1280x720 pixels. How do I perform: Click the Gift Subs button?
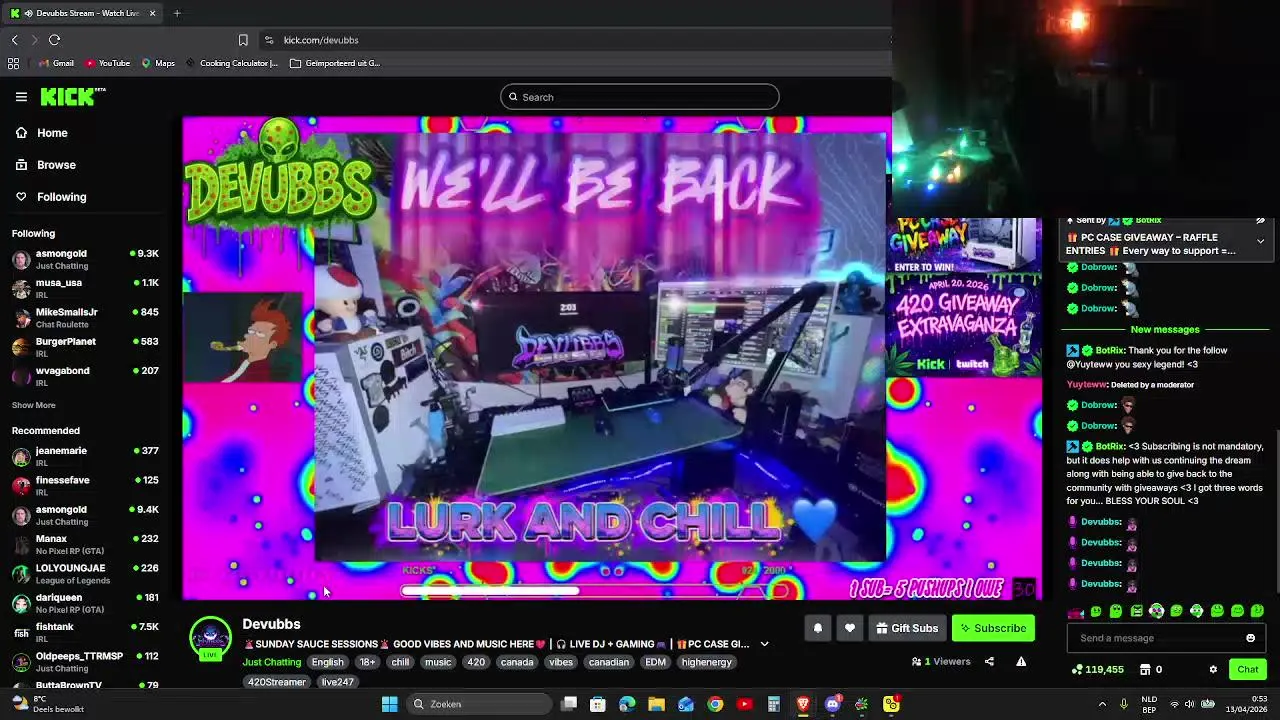906,628
